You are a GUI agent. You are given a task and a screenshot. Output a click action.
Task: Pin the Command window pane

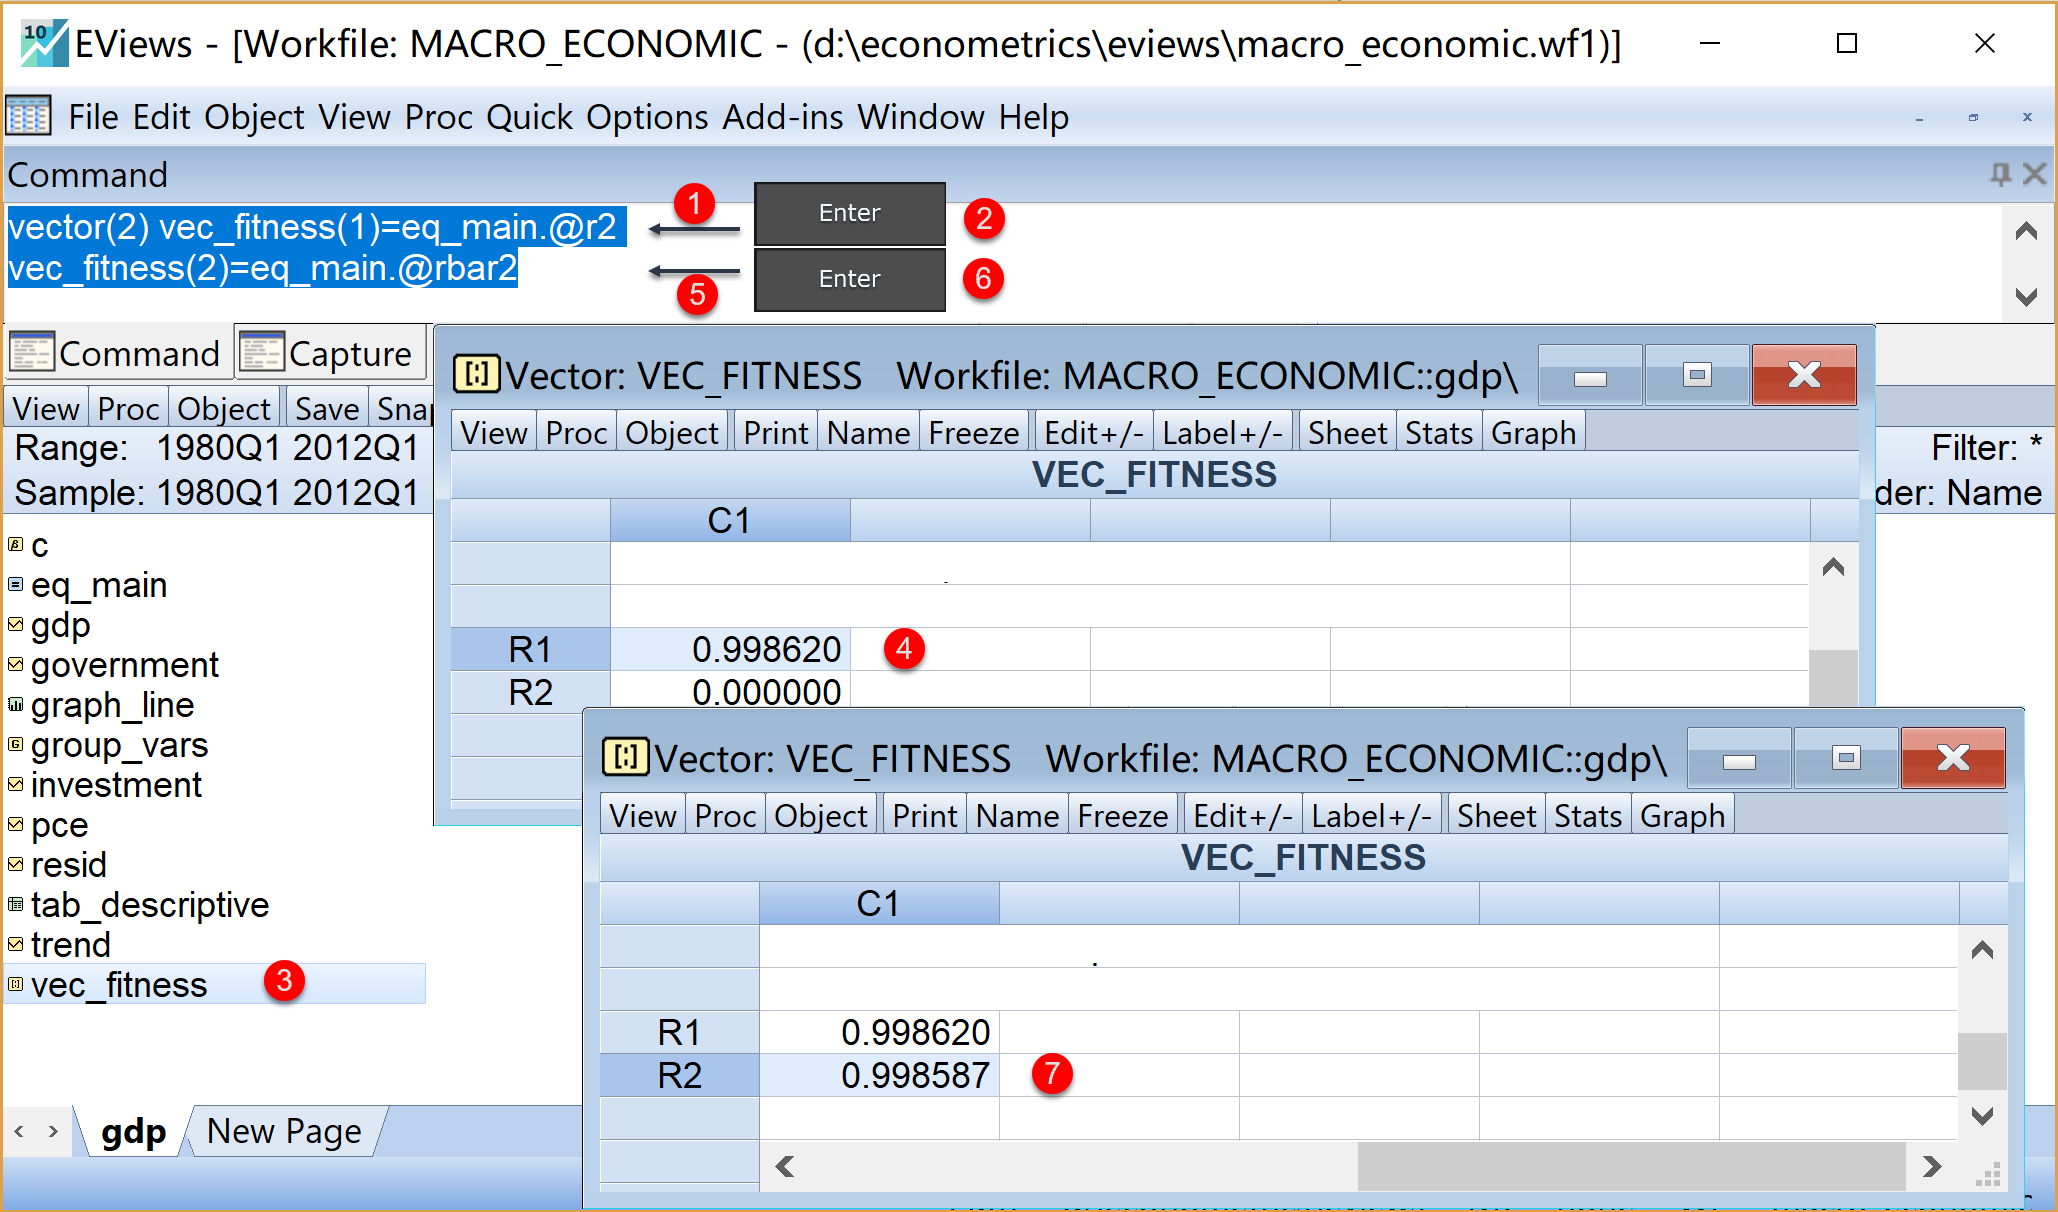(x=2000, y=175)
